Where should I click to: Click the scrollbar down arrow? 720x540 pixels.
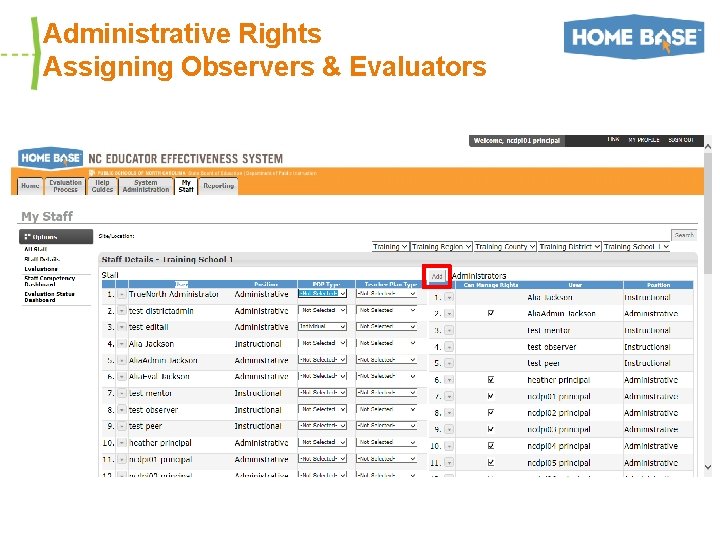coord(708,467)
